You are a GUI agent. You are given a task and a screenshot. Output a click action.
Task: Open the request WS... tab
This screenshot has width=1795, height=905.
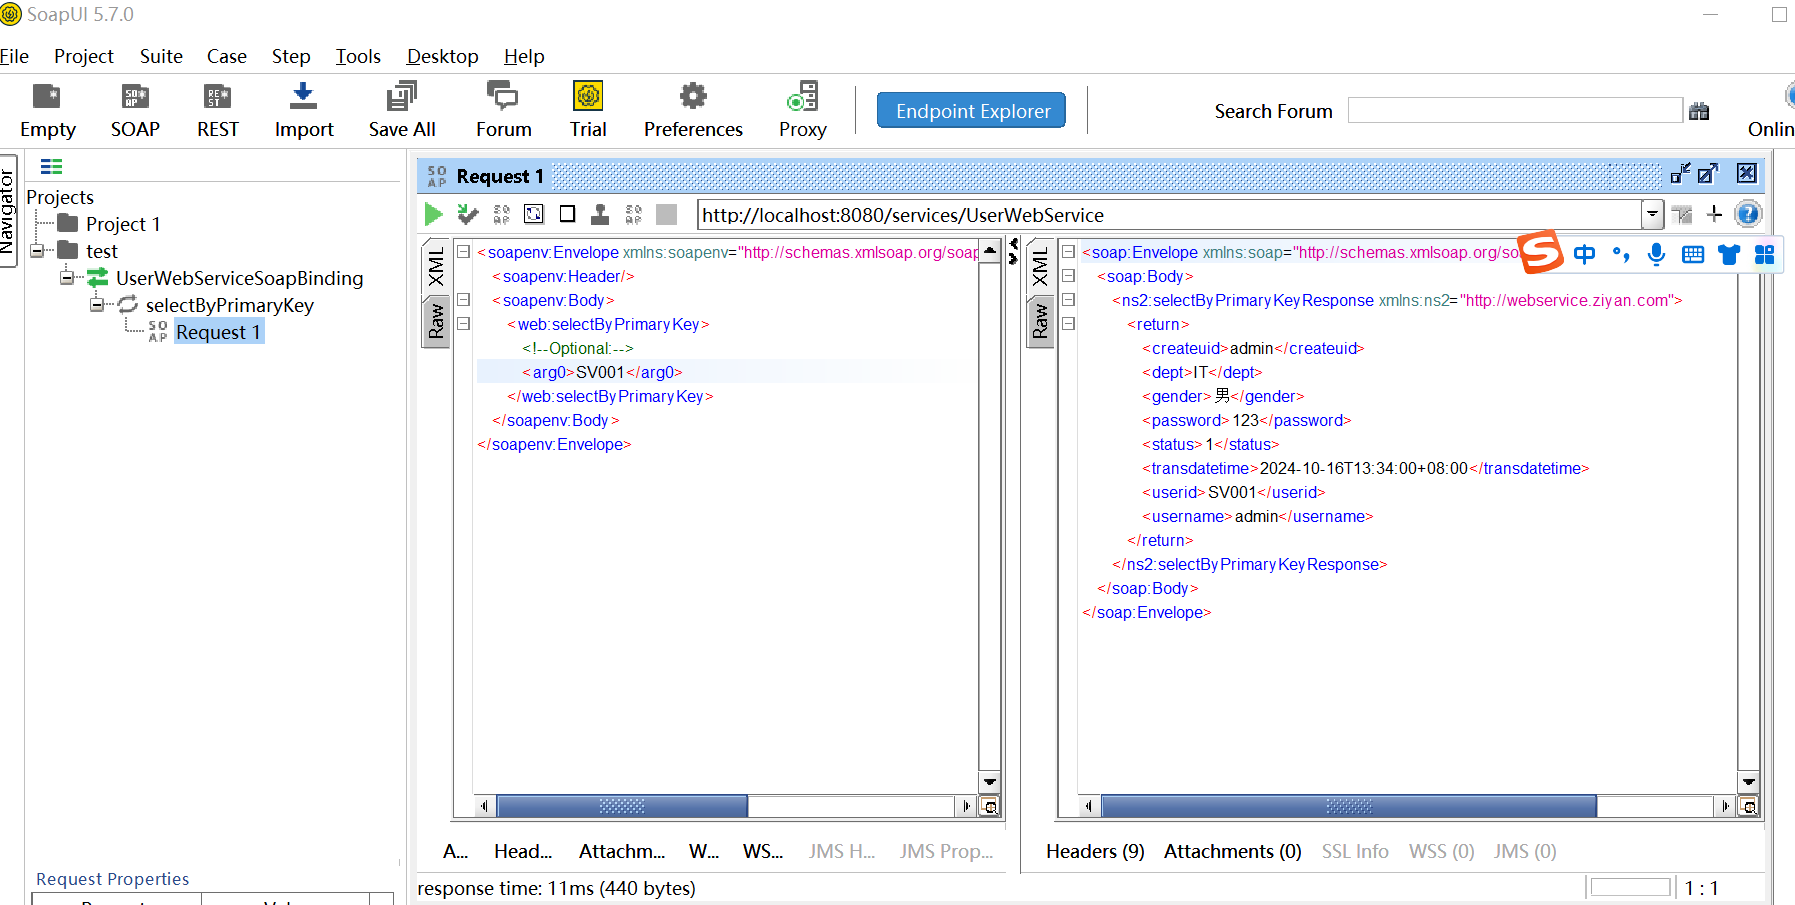[763, 851]
